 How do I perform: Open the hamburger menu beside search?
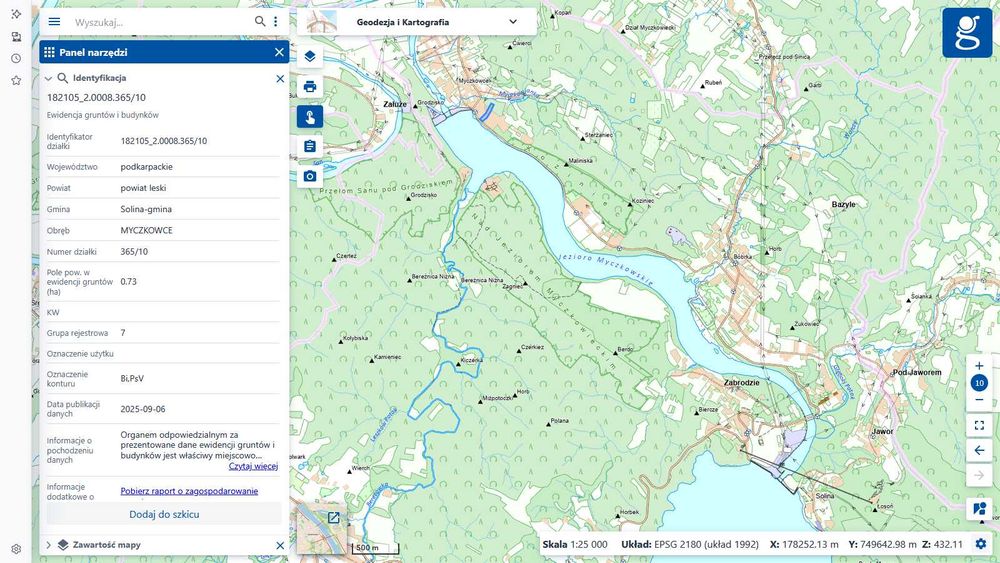(54, 22)
